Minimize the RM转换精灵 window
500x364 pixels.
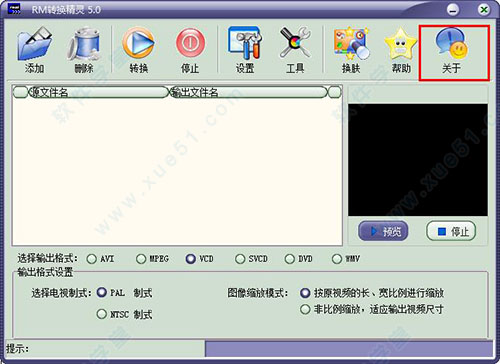click(x=453, y=9)
